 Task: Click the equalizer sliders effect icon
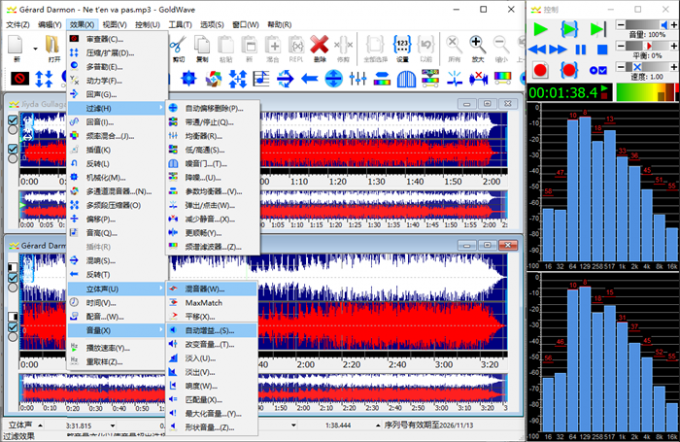click(x=358, y=79)
